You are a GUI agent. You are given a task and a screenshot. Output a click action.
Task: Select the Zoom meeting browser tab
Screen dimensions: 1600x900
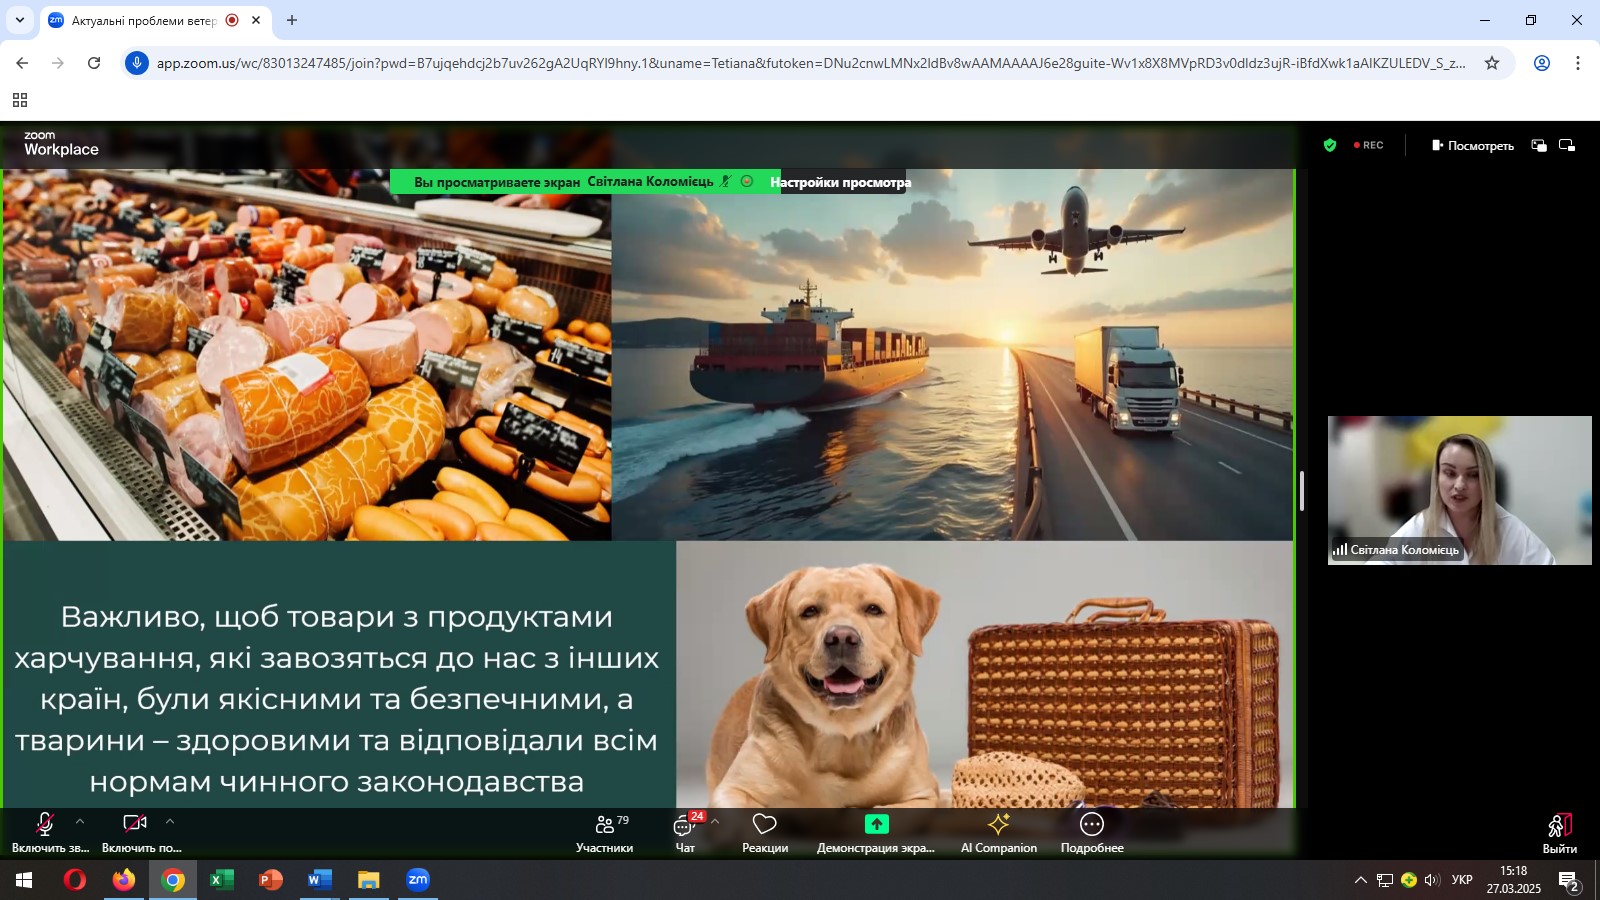click(x=145, y=20)
